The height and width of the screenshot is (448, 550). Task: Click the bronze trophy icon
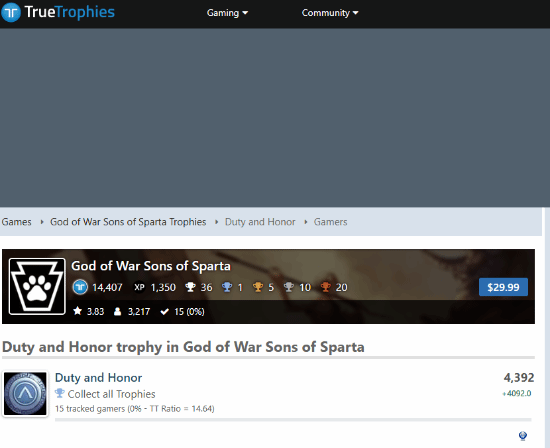(326, 287)
